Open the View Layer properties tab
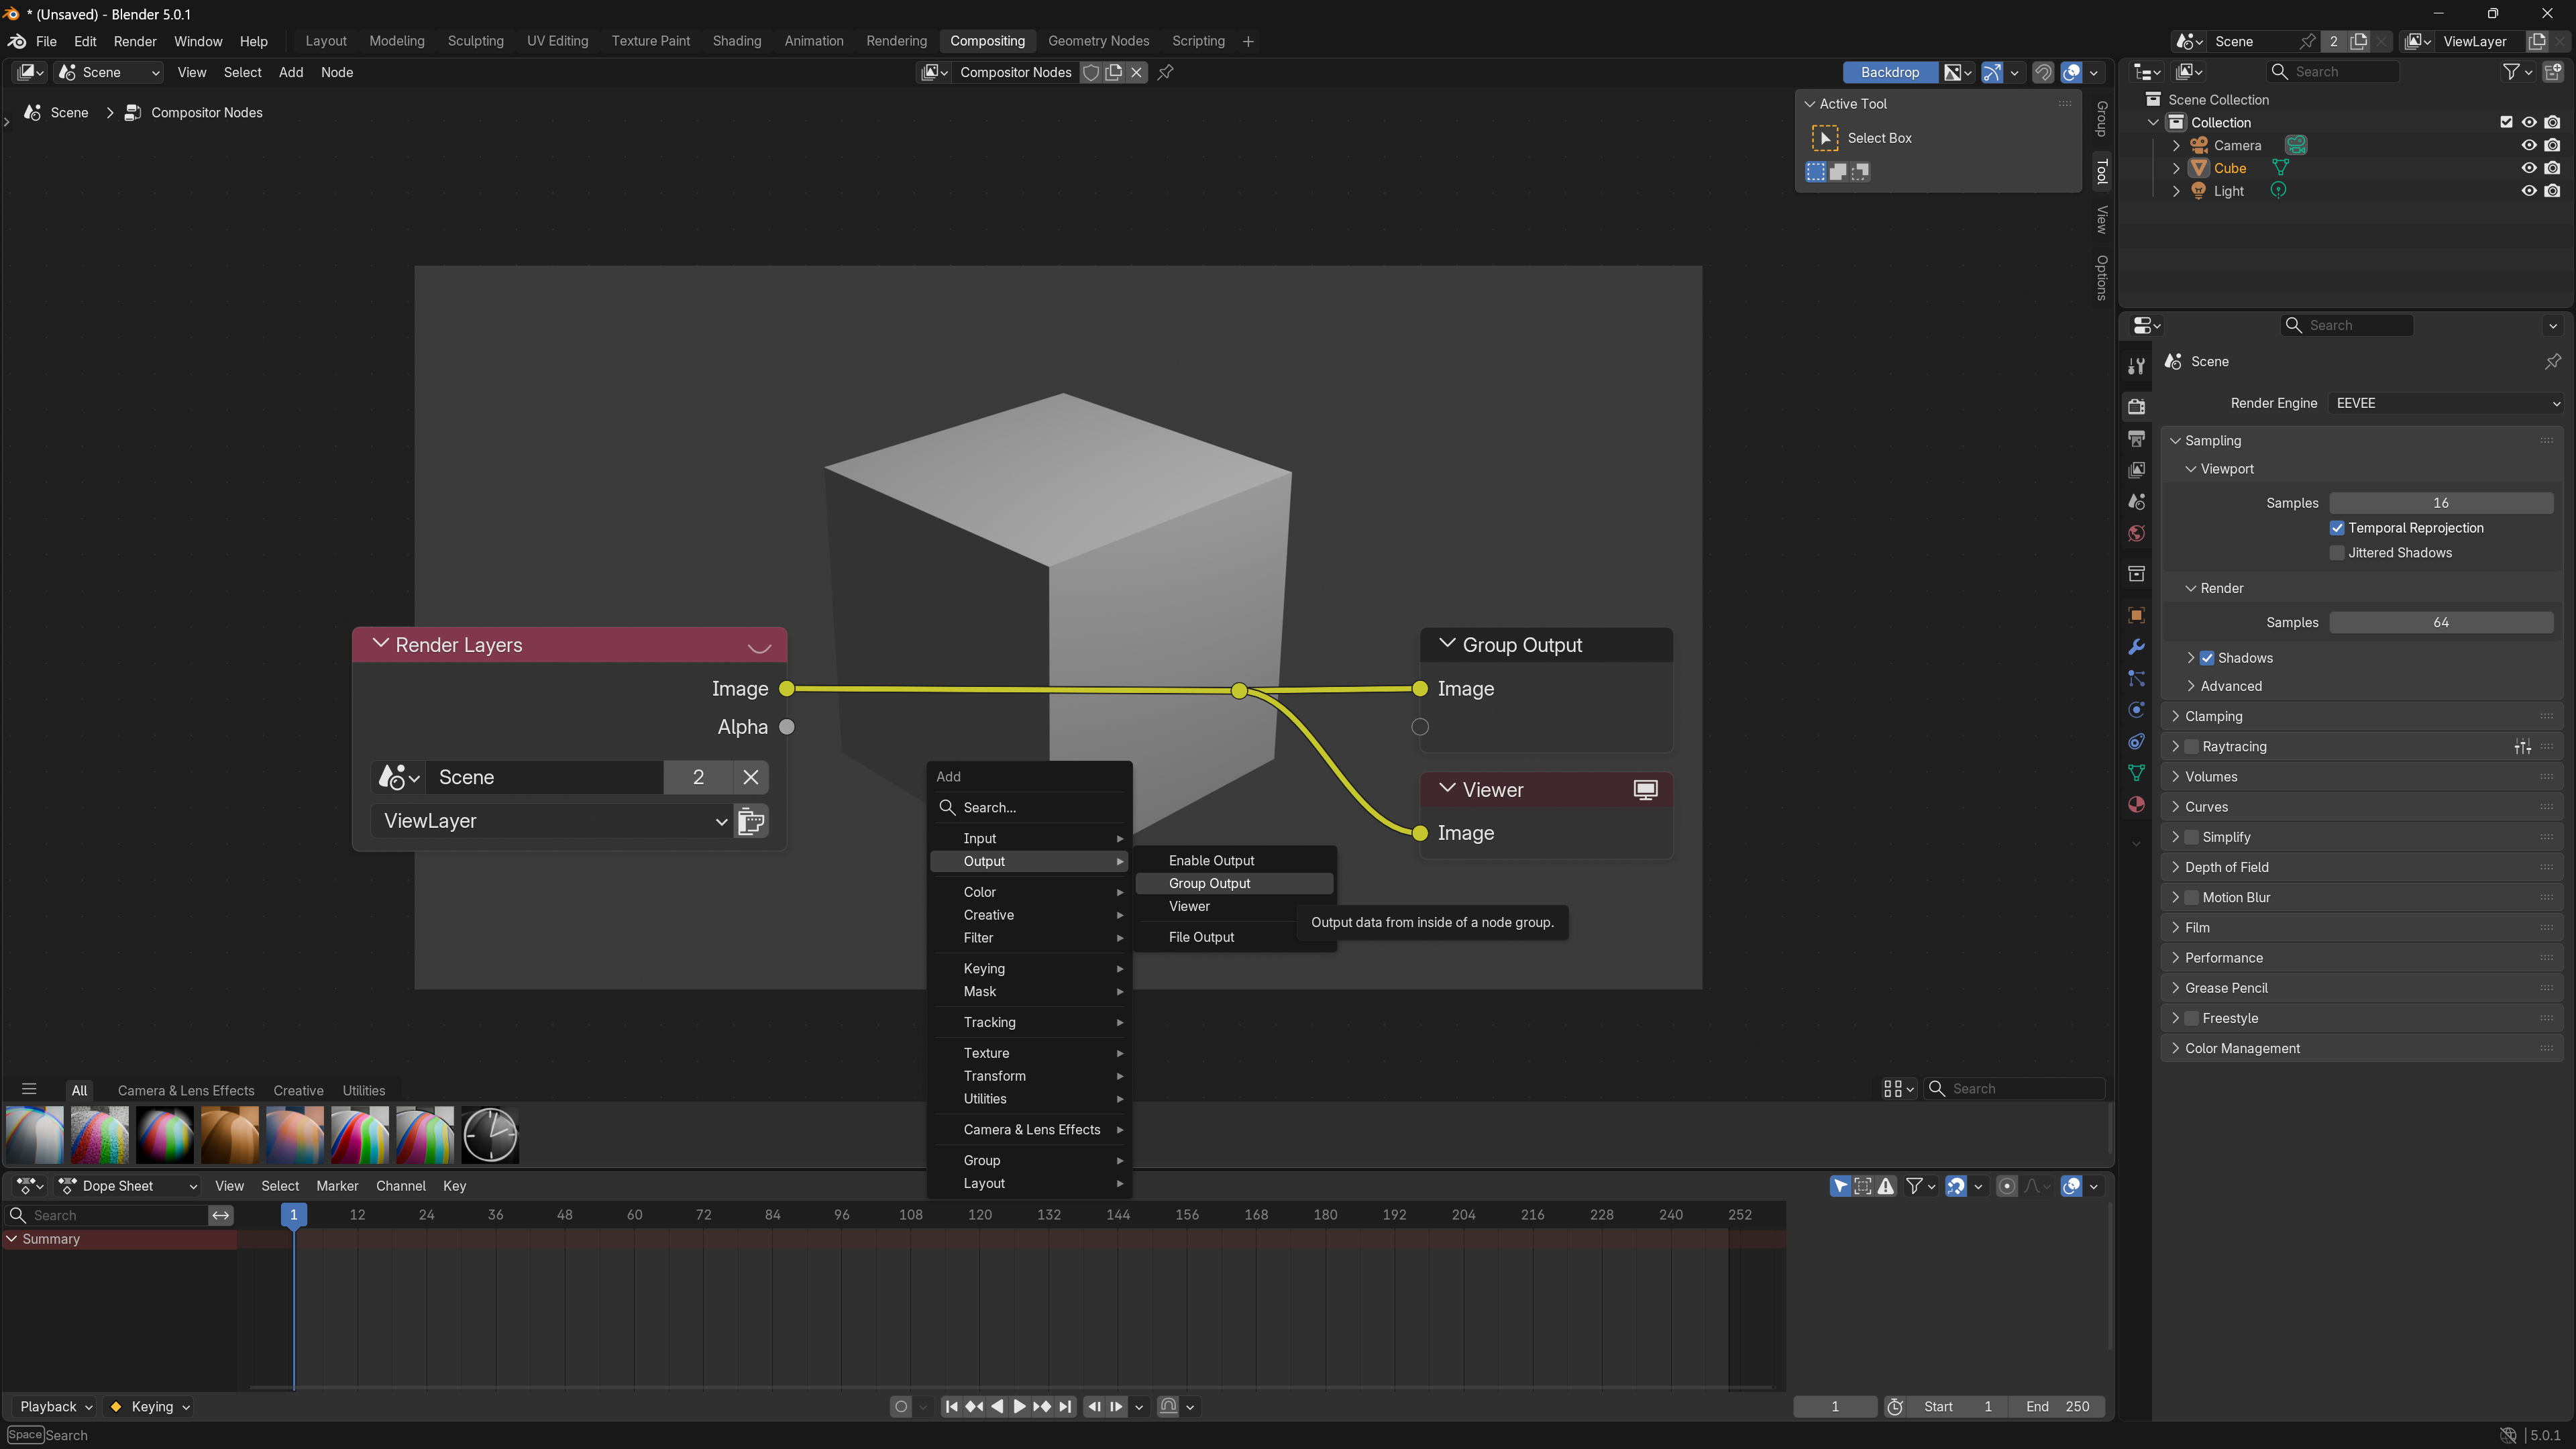The height and width of the screenshot is (1449, 2576). [x=2137, y=469]
